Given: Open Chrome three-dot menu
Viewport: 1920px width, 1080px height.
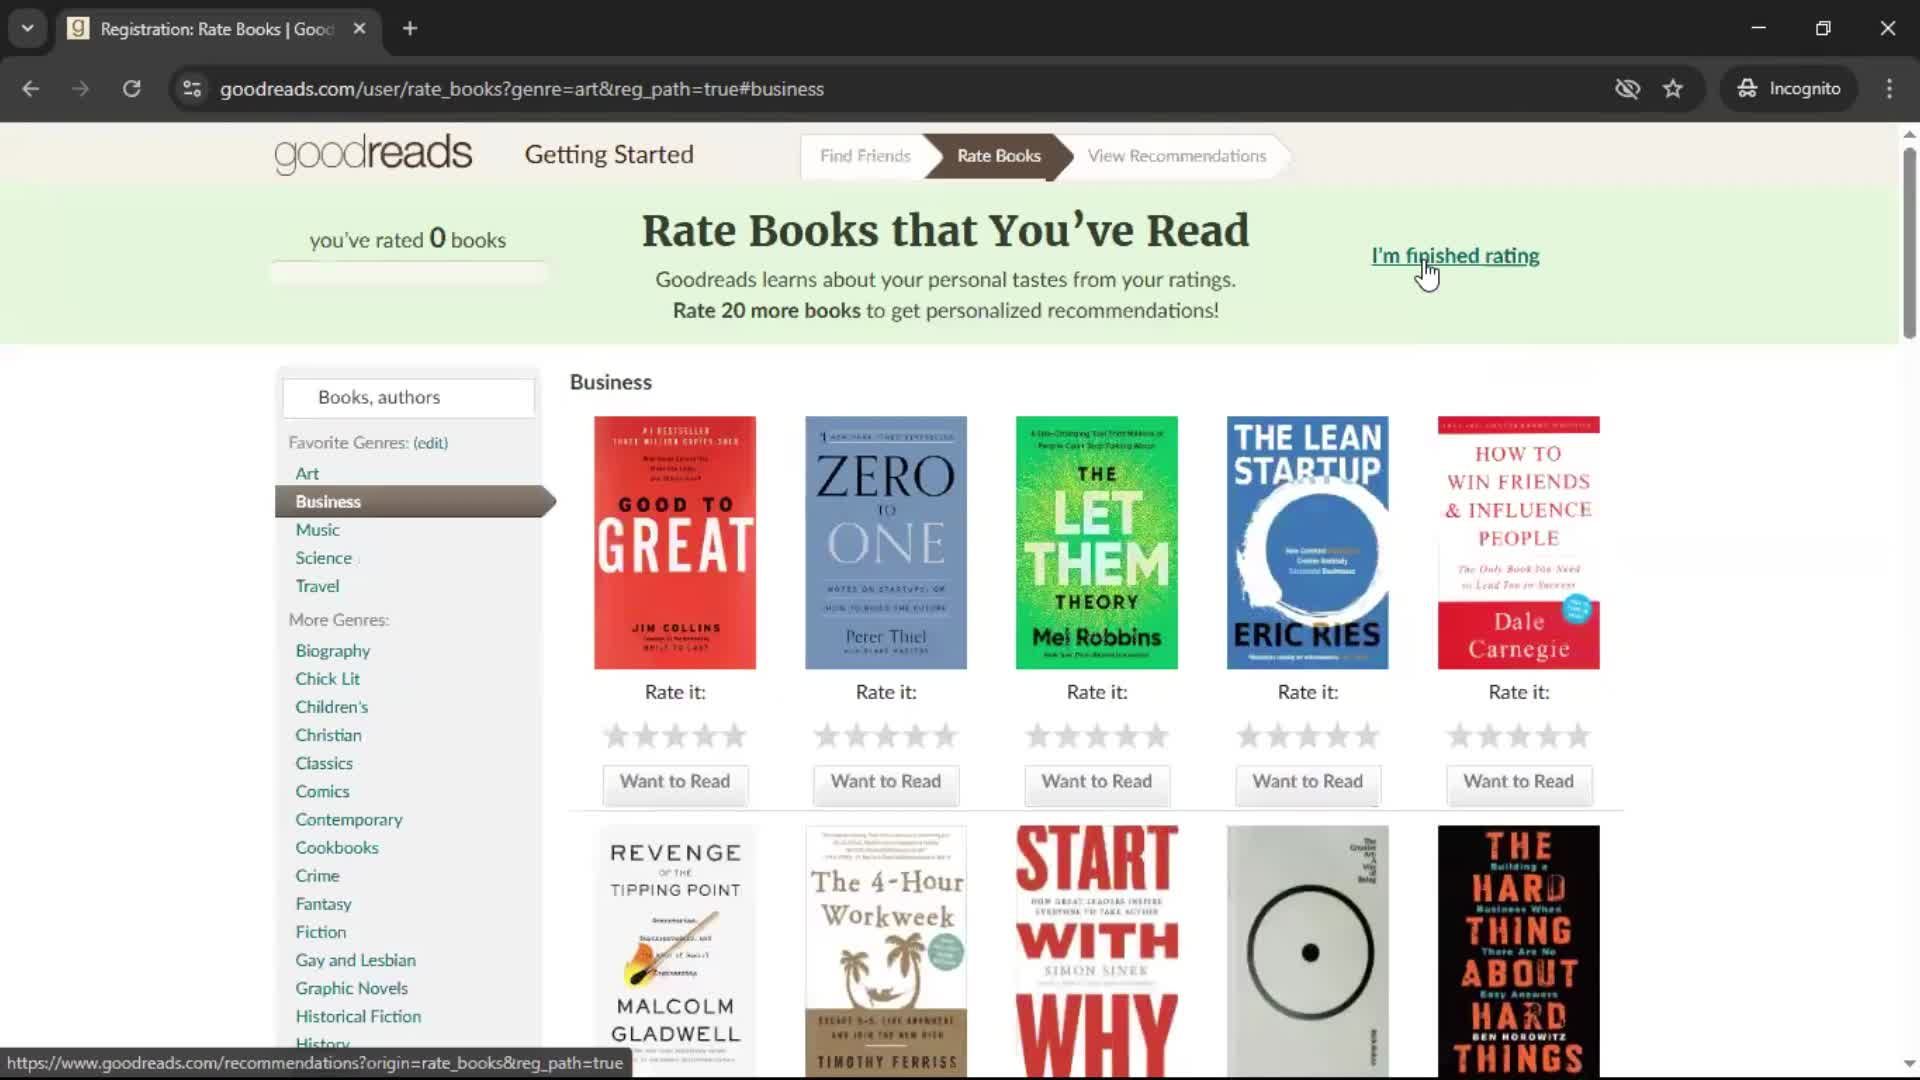Looking at the screenshot, I should pyautogui.click(x=1889, y=89).
